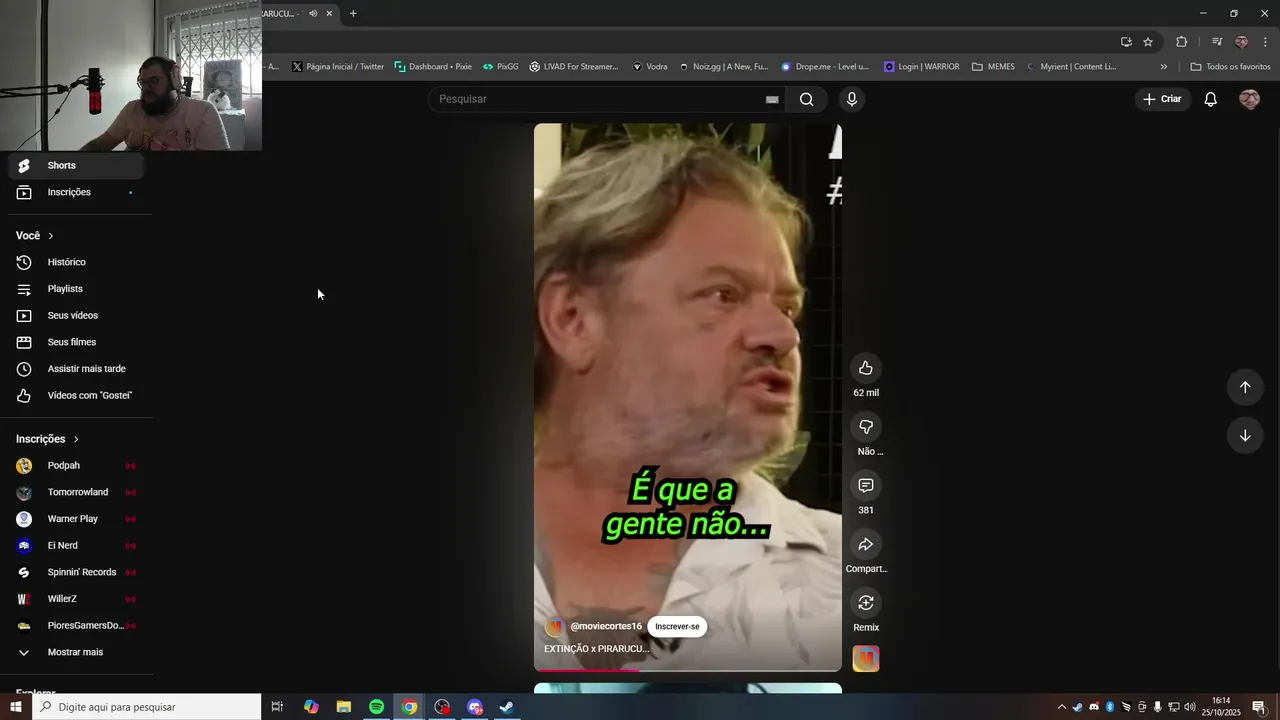1280x720 pixels.
Task: Open the comments on the short
Action: point(866,485)
